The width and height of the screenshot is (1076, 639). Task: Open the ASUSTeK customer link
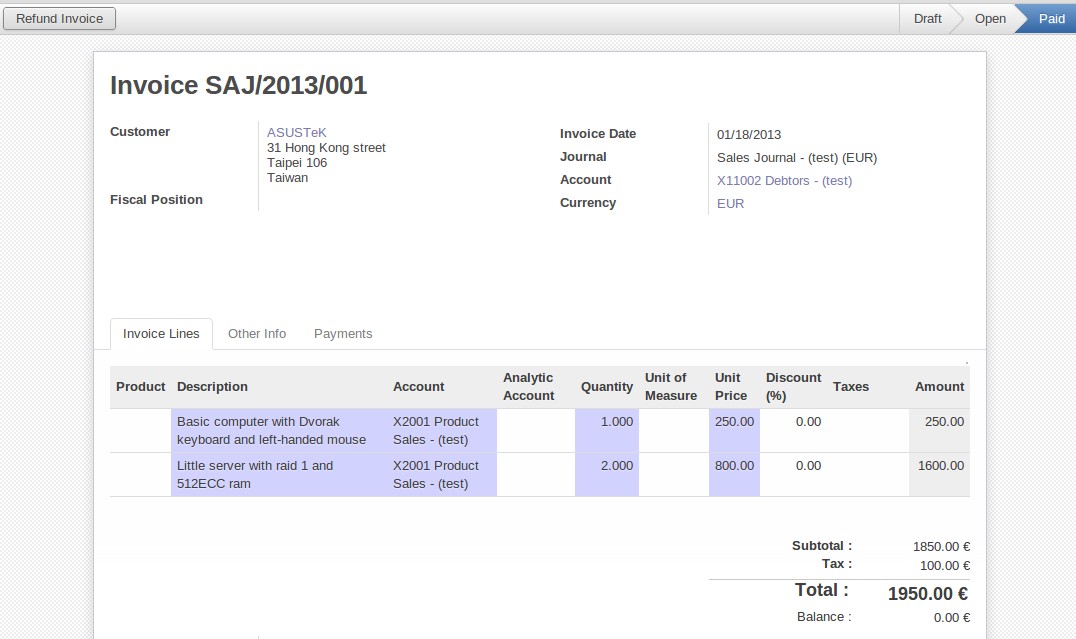tap(296, 132)
